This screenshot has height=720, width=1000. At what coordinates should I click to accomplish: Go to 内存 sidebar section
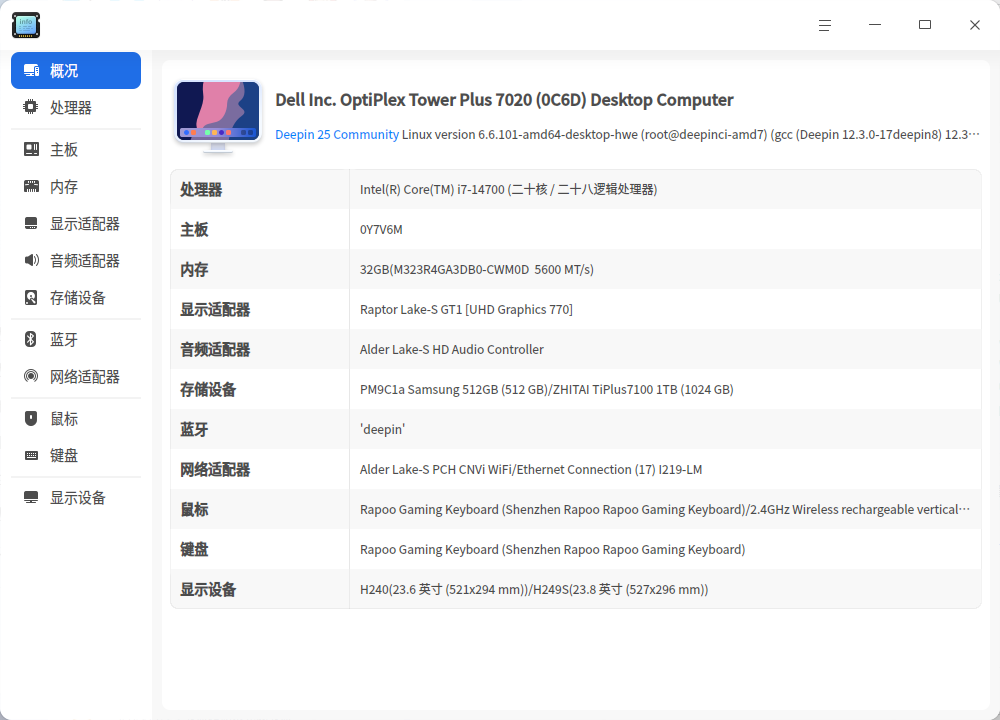(x=76, y=186)
